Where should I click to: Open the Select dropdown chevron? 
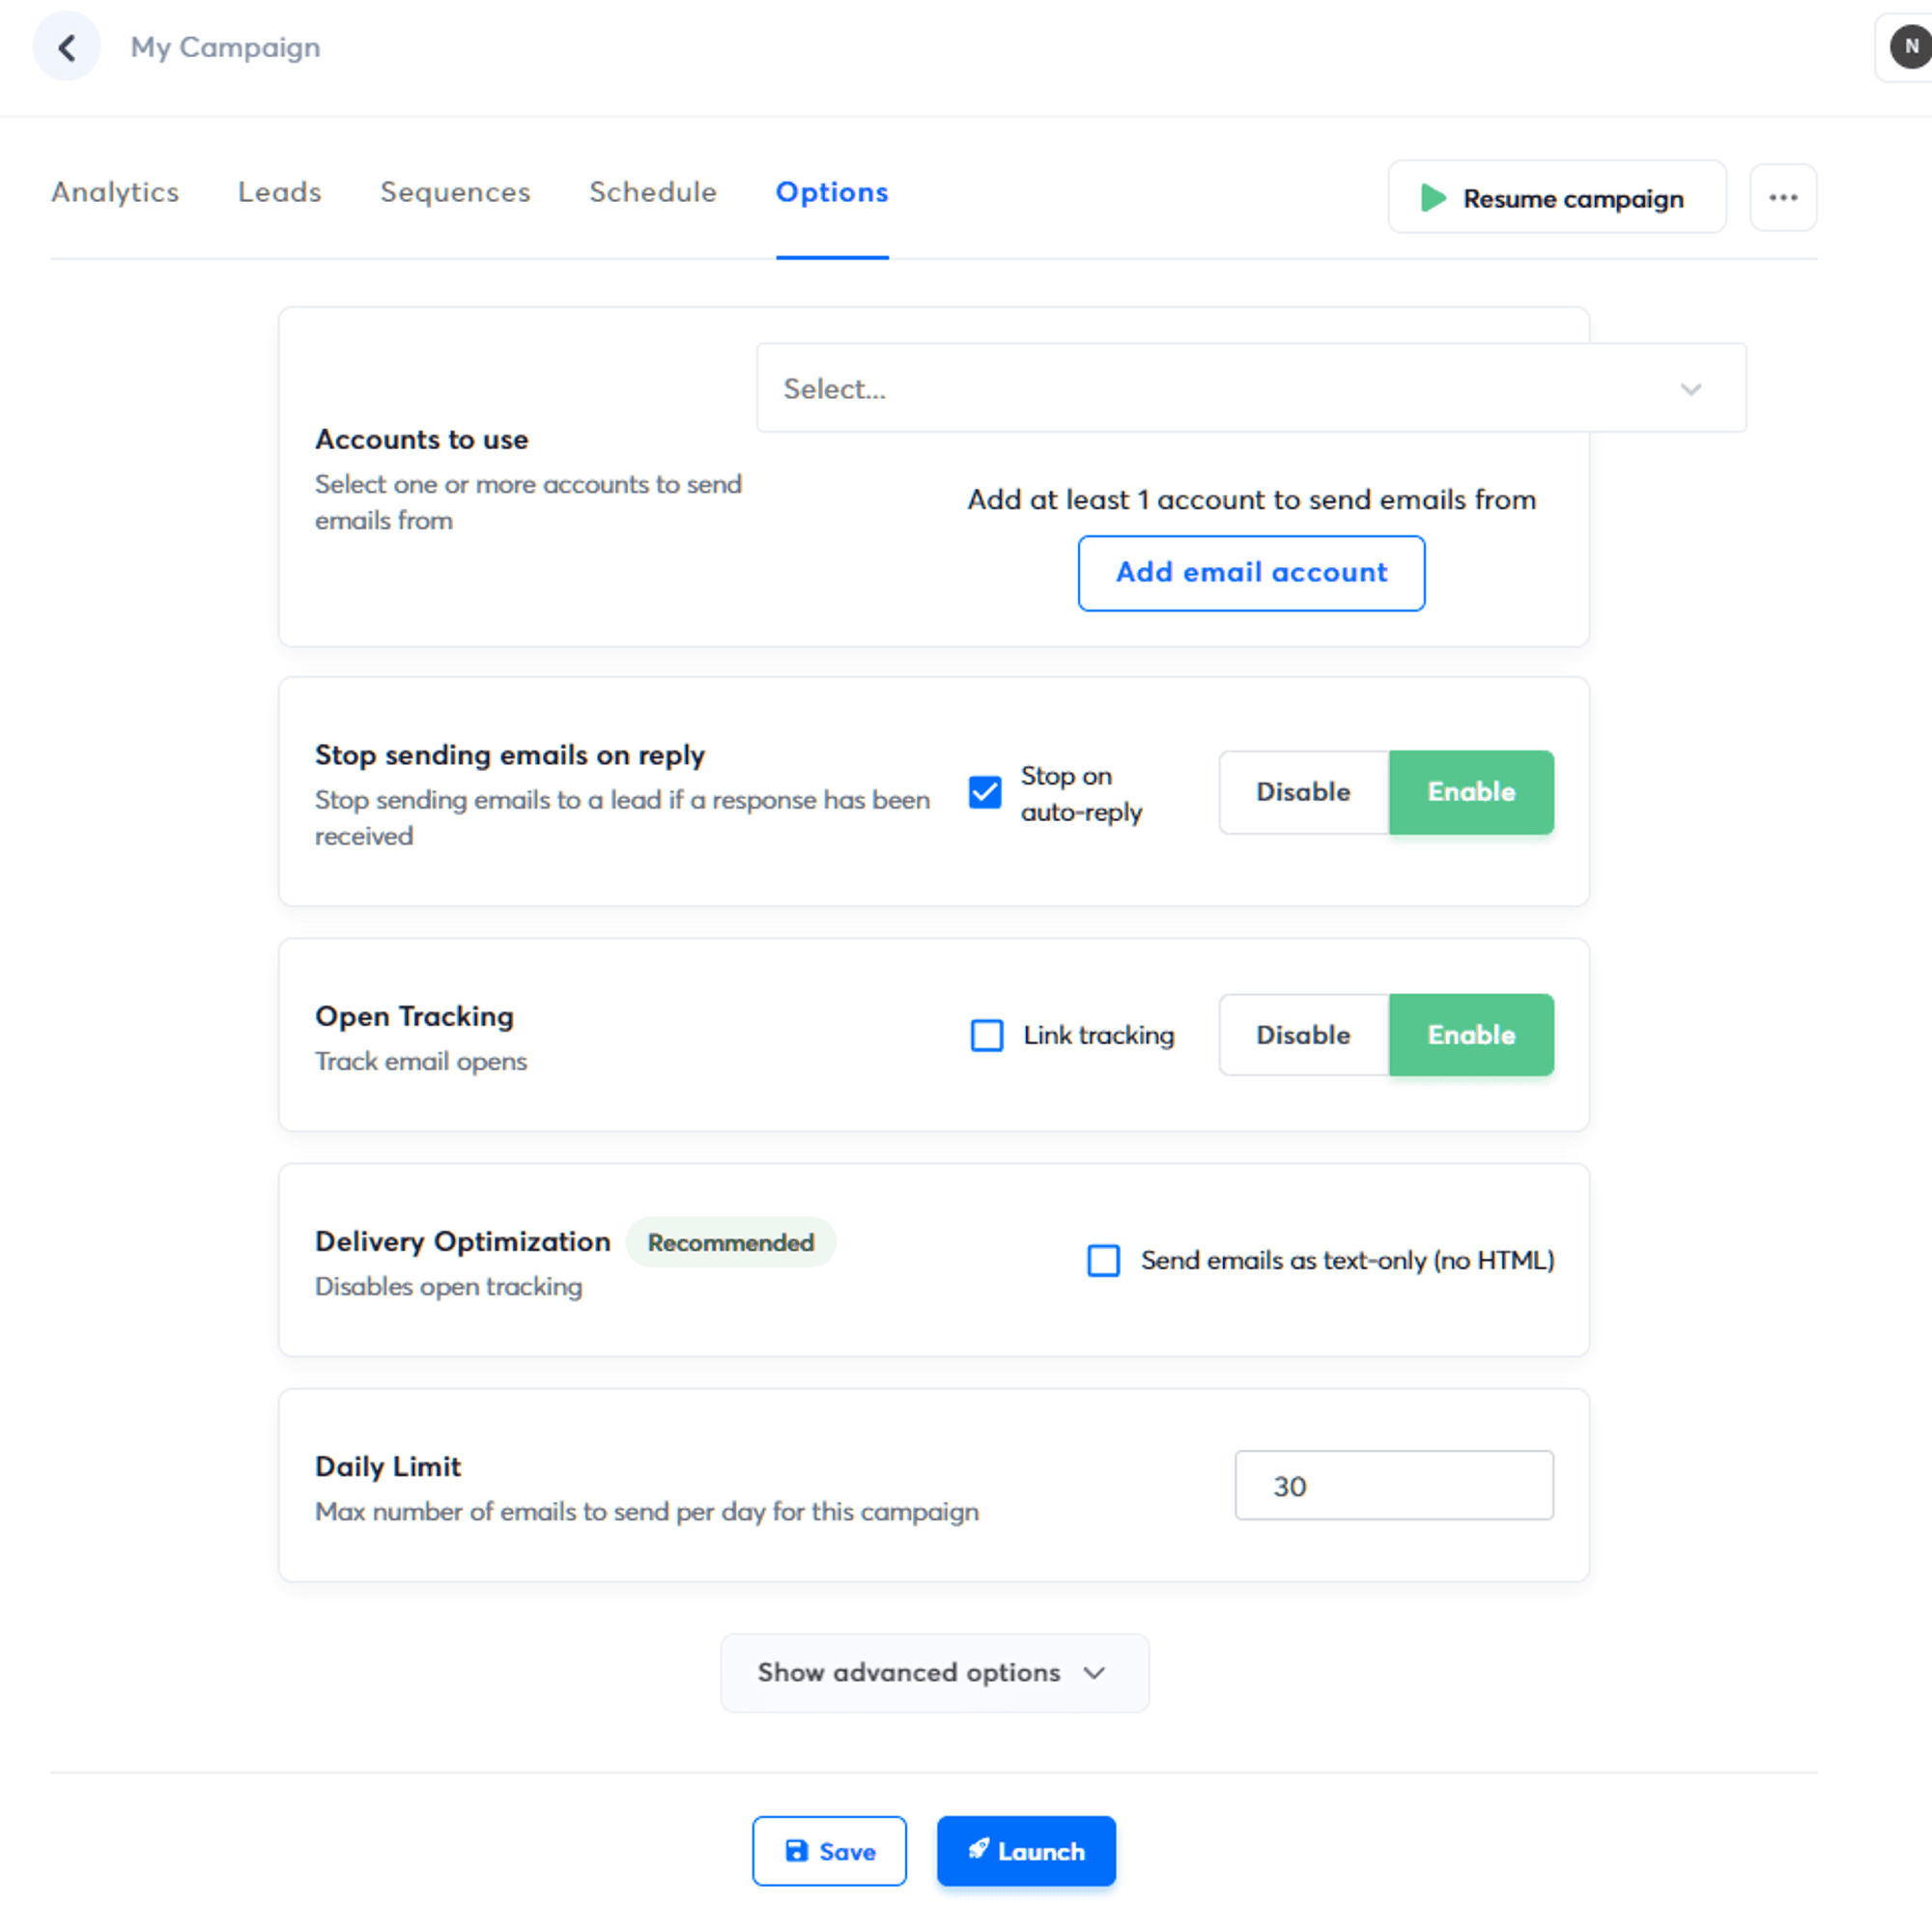click(x=1691, y=388)
